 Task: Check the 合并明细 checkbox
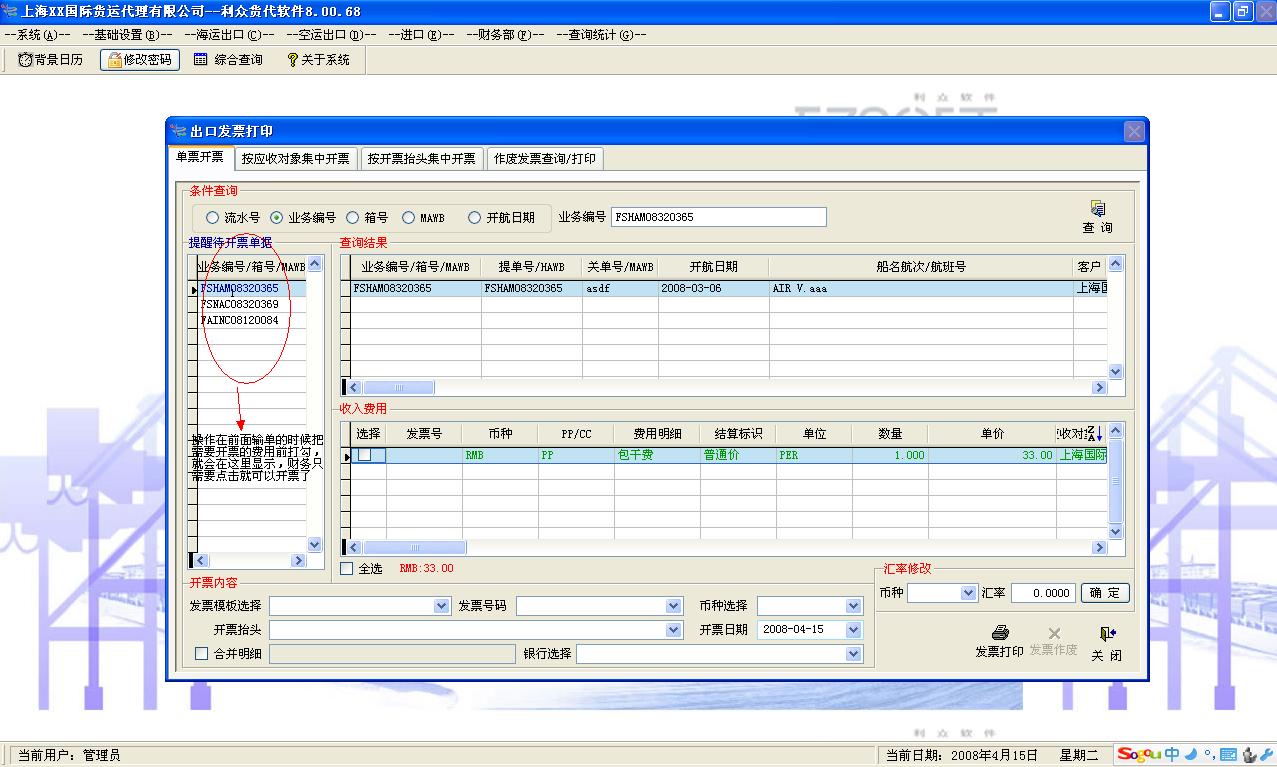pos(202,654)
